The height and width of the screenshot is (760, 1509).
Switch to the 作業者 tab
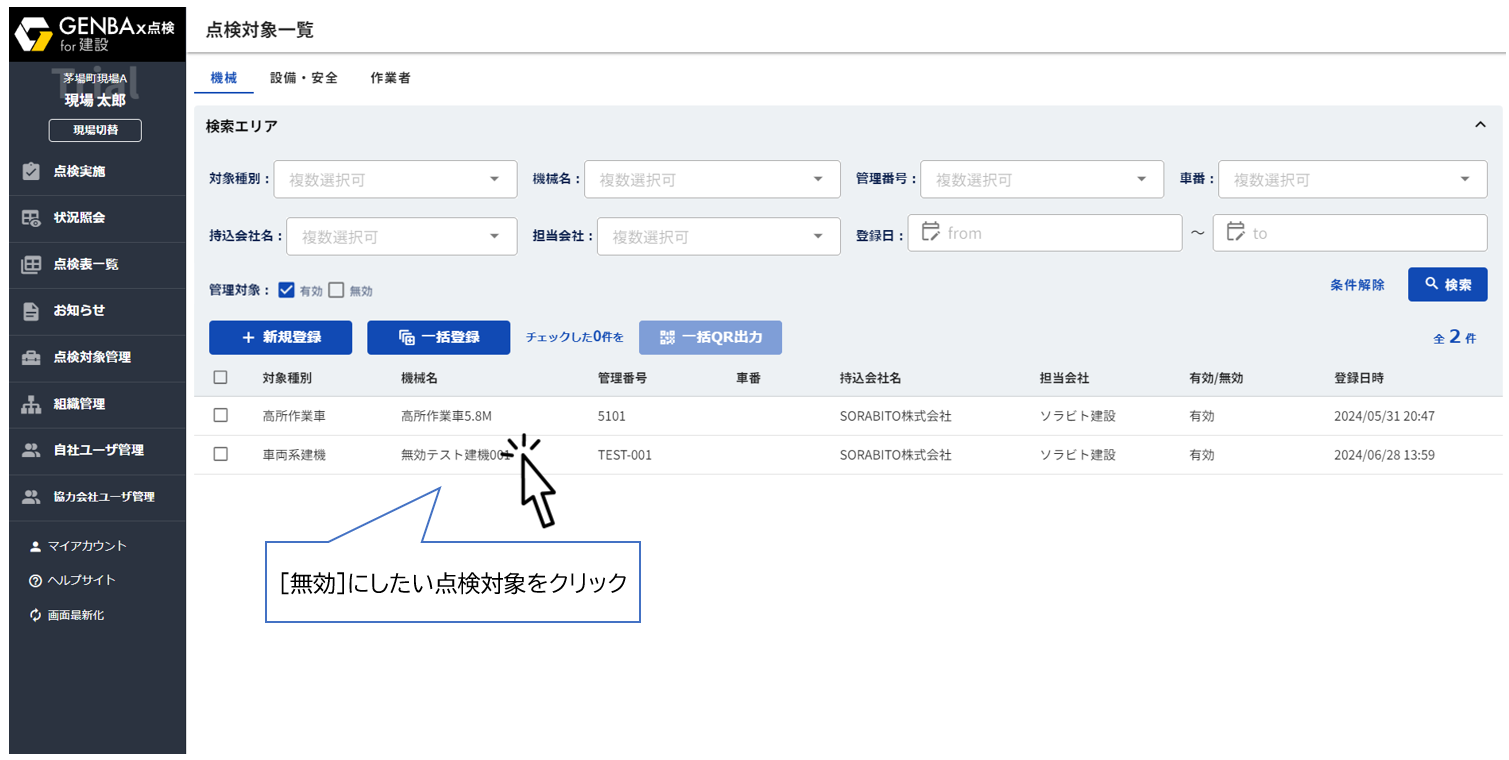tap(389, 76)
